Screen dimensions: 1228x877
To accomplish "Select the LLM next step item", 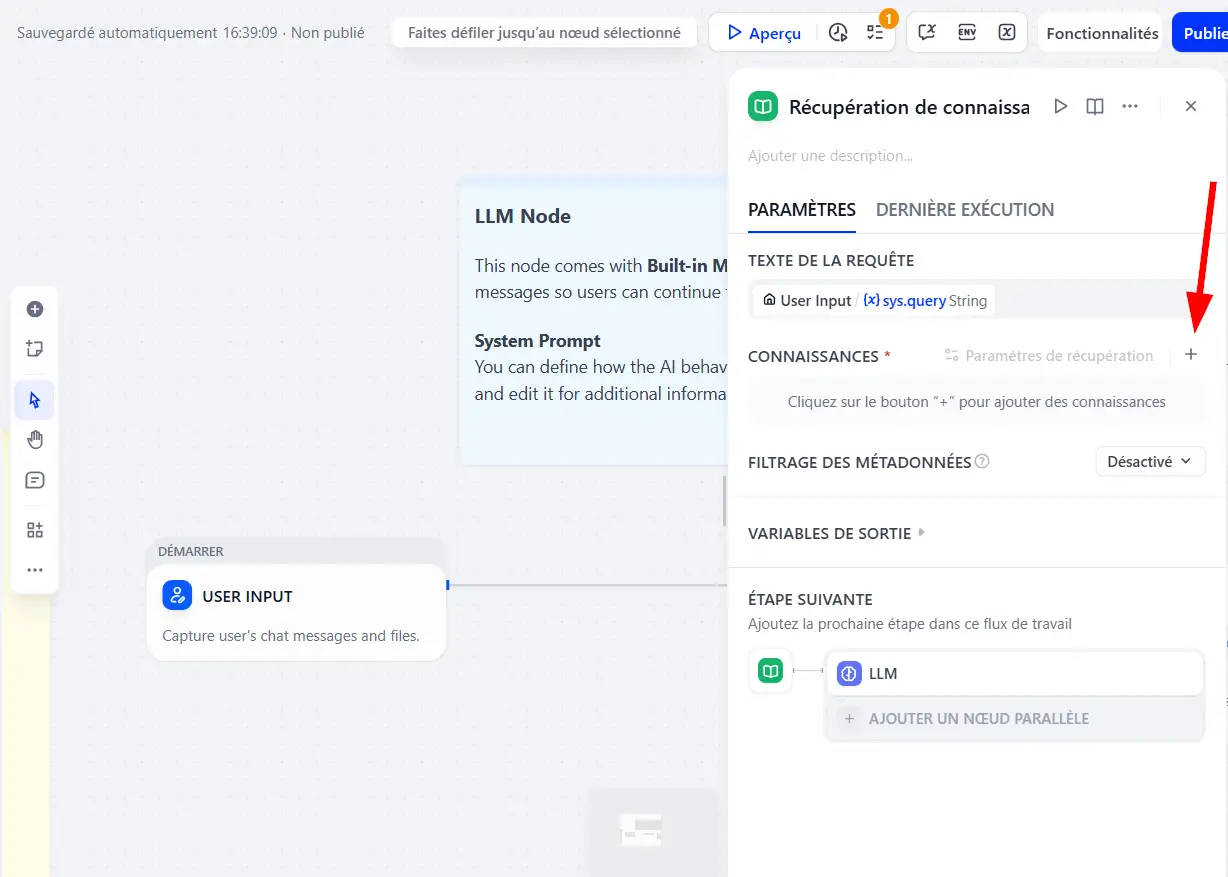I will tap(1014, 673).
